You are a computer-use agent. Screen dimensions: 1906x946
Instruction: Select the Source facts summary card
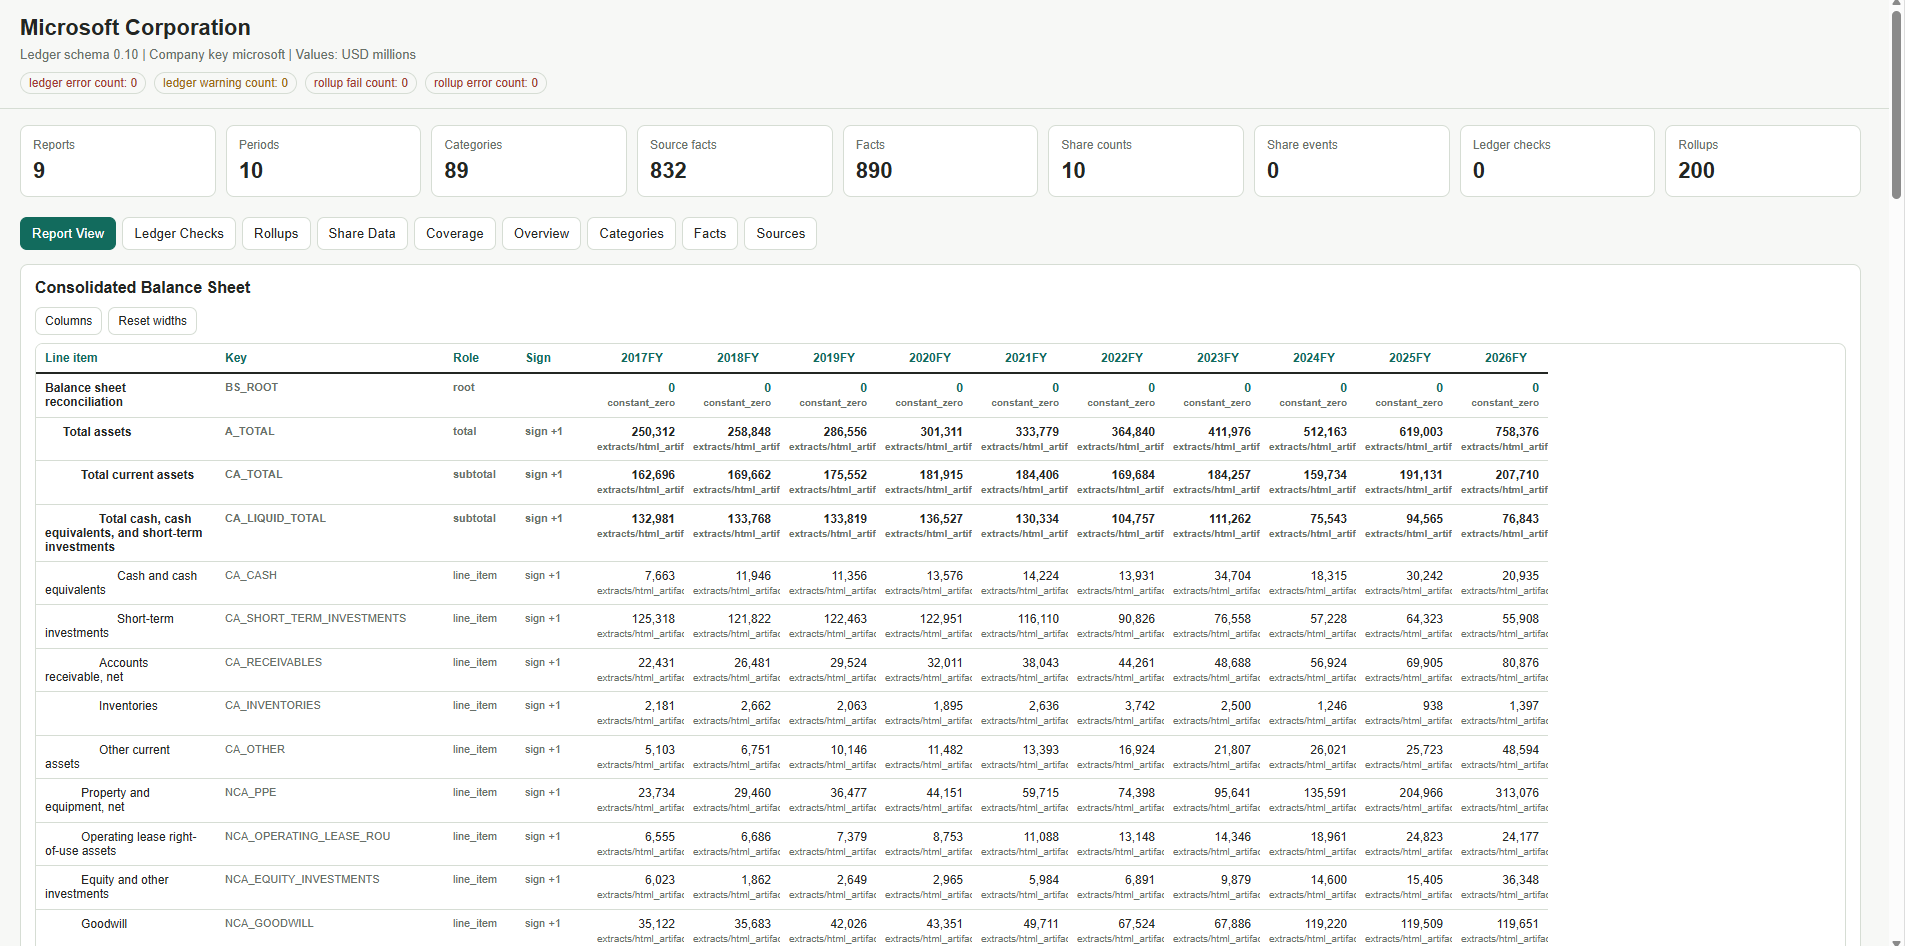point(735,161)
